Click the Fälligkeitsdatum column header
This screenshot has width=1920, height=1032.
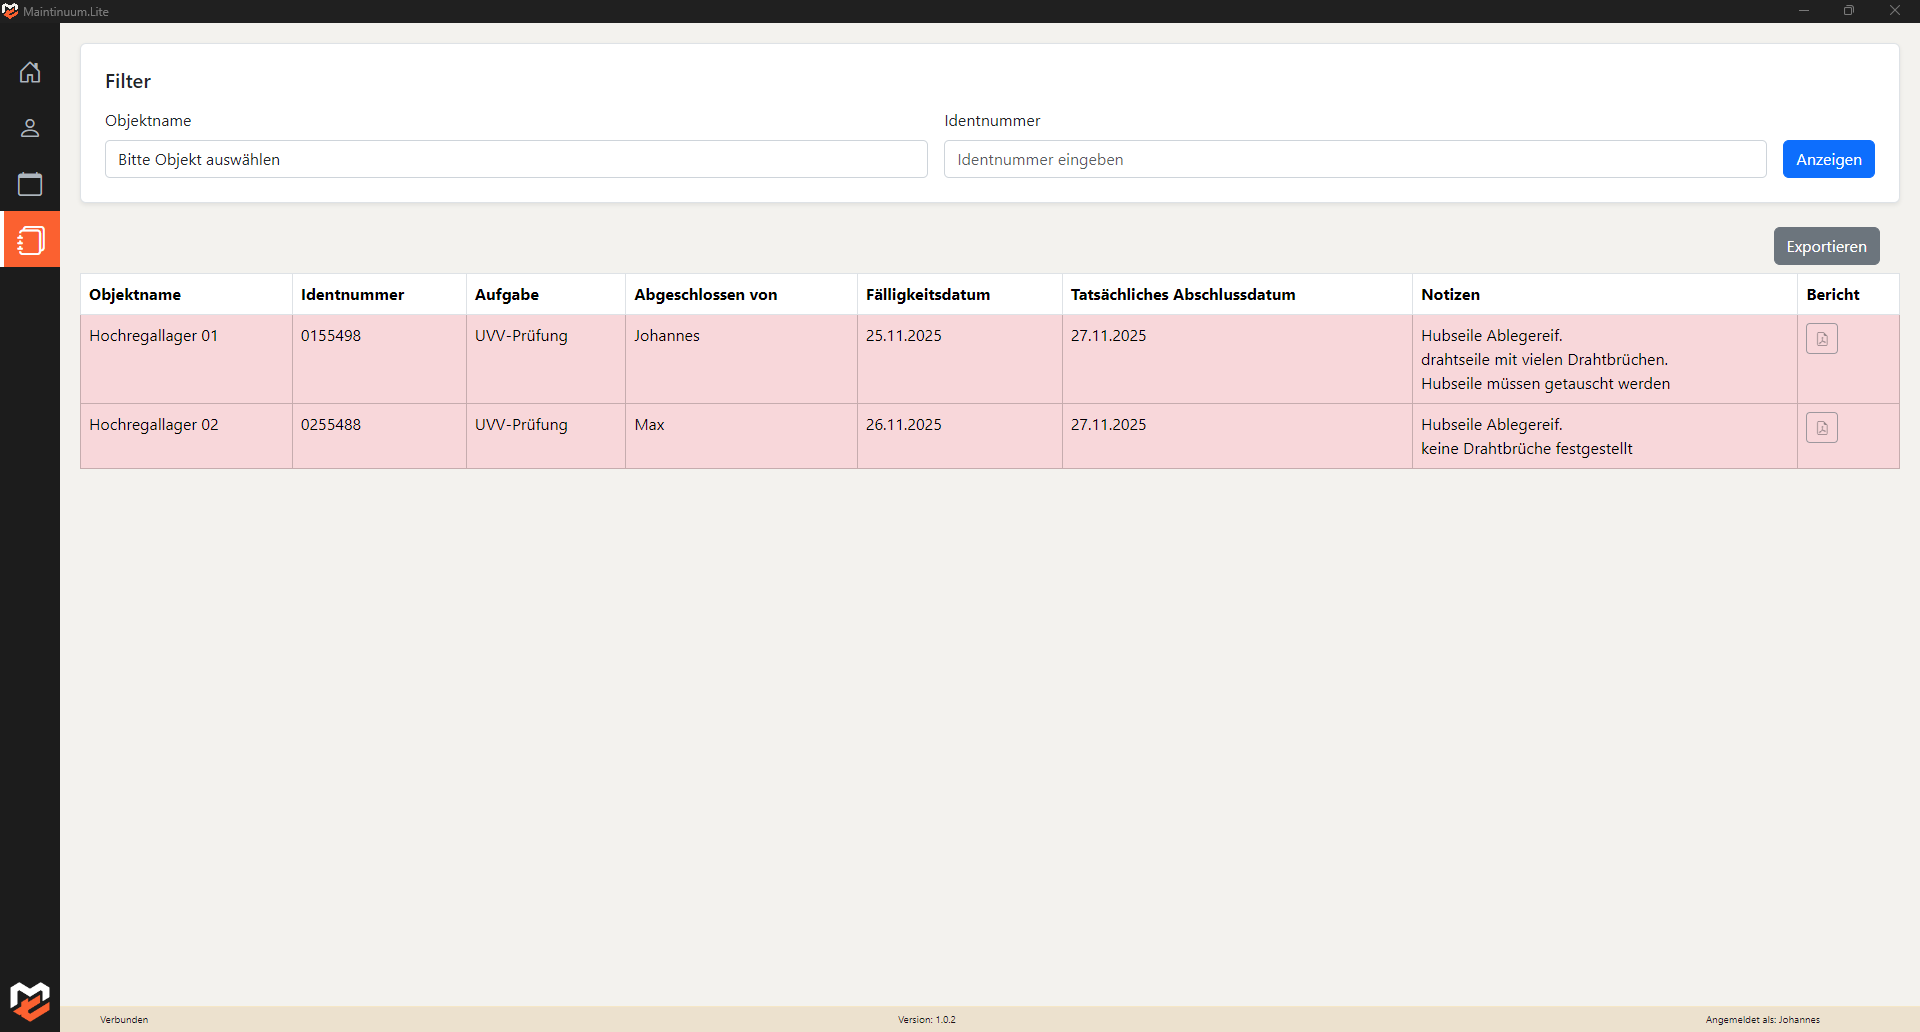point(927,294)
